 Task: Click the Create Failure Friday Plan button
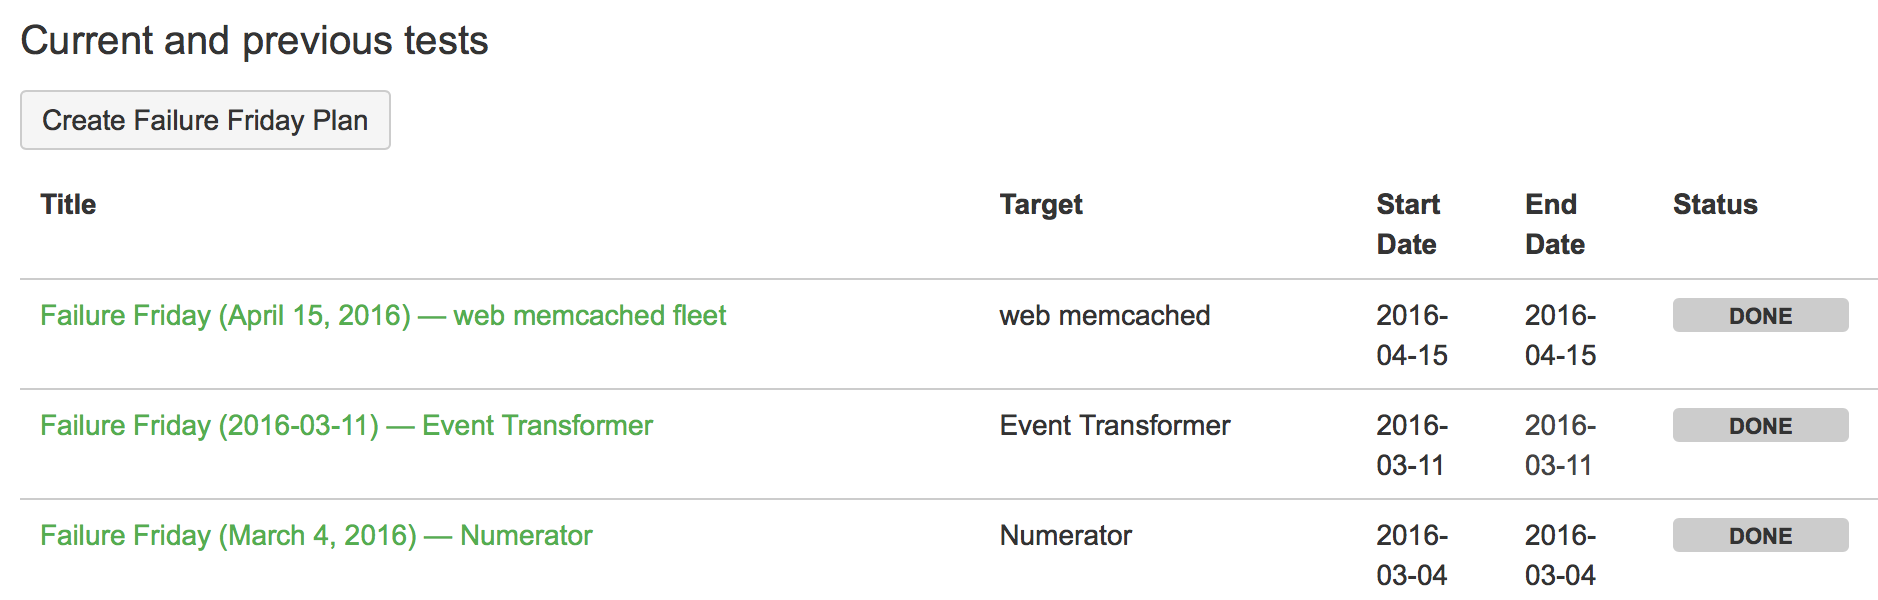[x=205, y=120]
